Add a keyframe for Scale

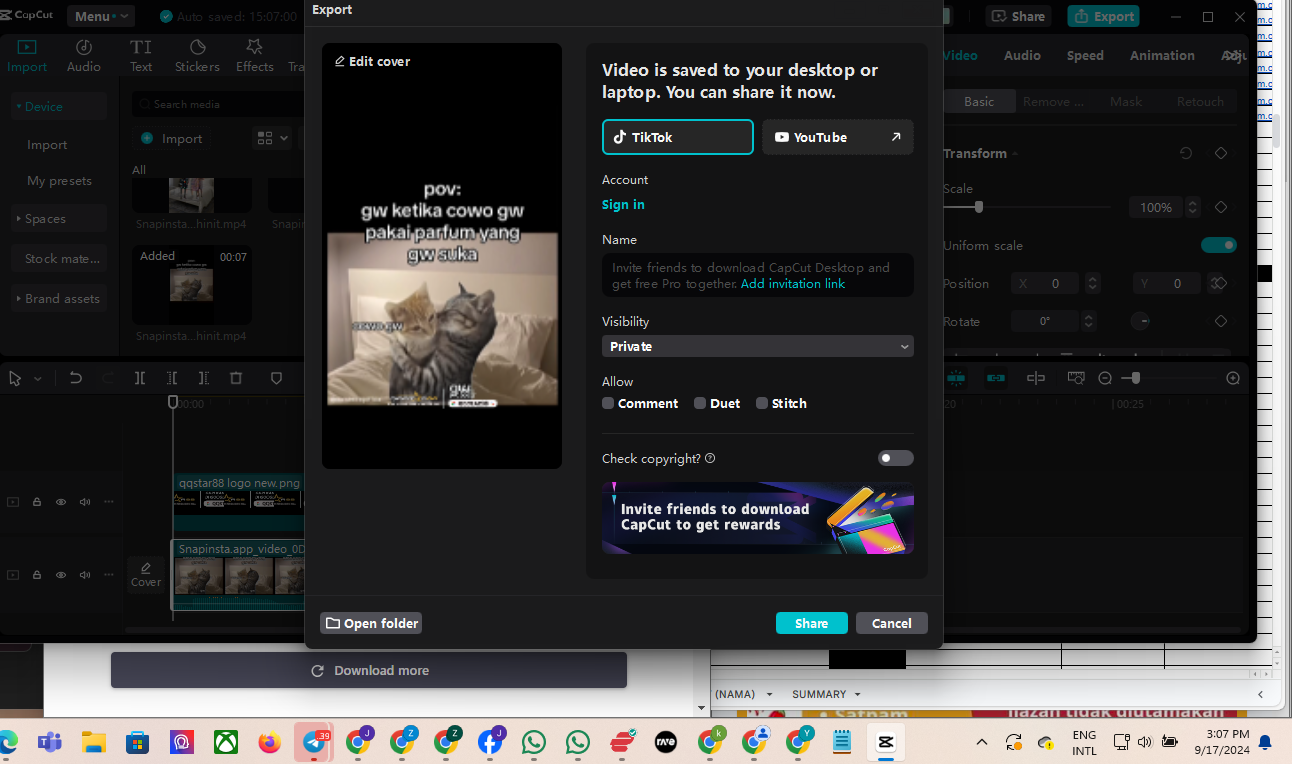click(1221, 207)
